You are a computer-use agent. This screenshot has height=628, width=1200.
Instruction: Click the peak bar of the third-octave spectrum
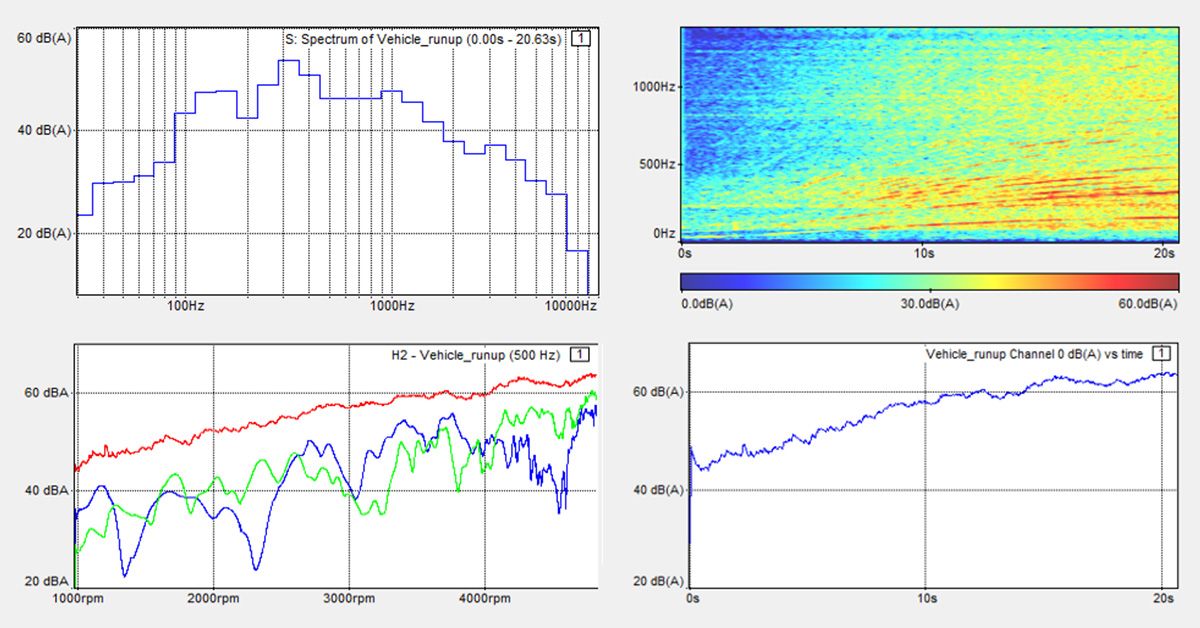[289, 61]
